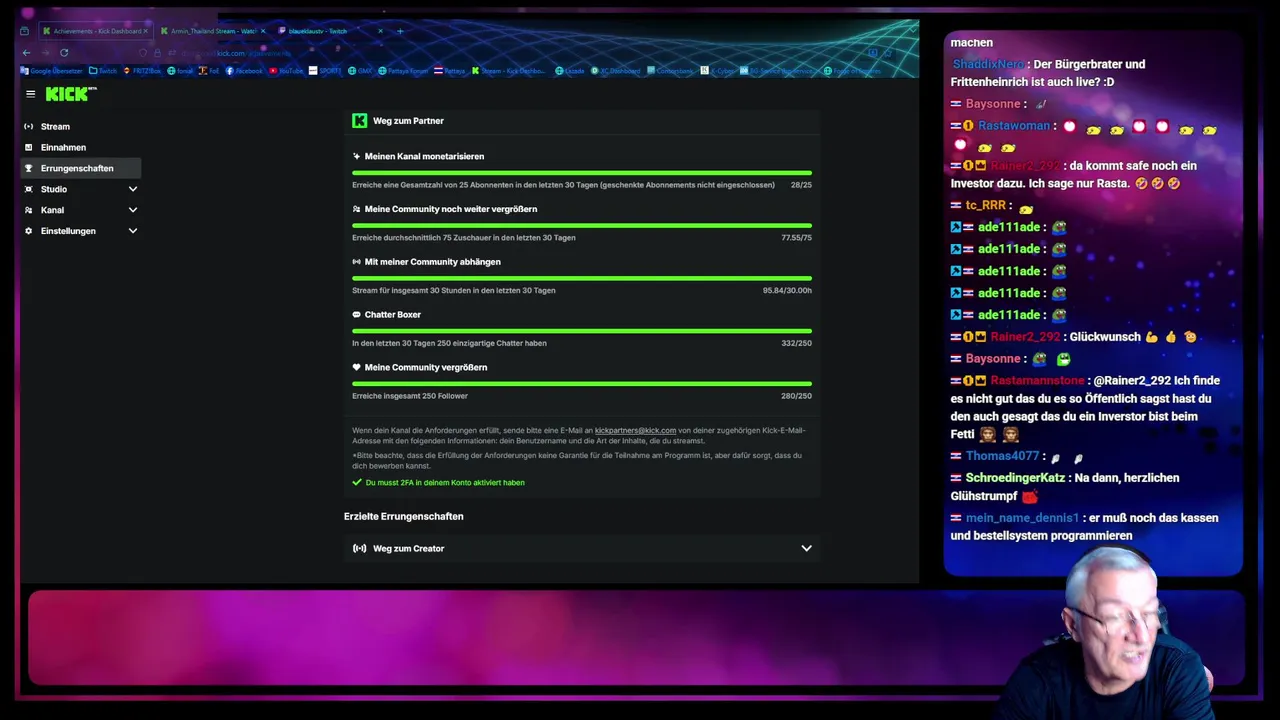Click the broadcast icon beside Weg zum Creator
This screenshot has width=1280, height=720.
[x=360, y=548]
